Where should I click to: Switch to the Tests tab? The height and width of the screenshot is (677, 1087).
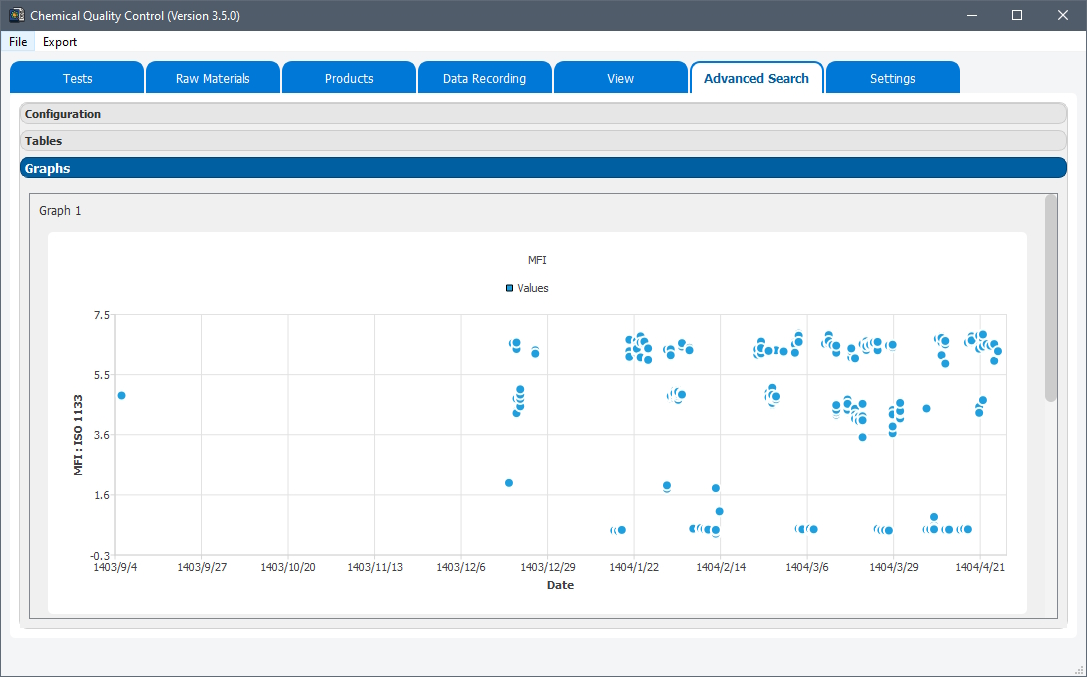[76, 77]
